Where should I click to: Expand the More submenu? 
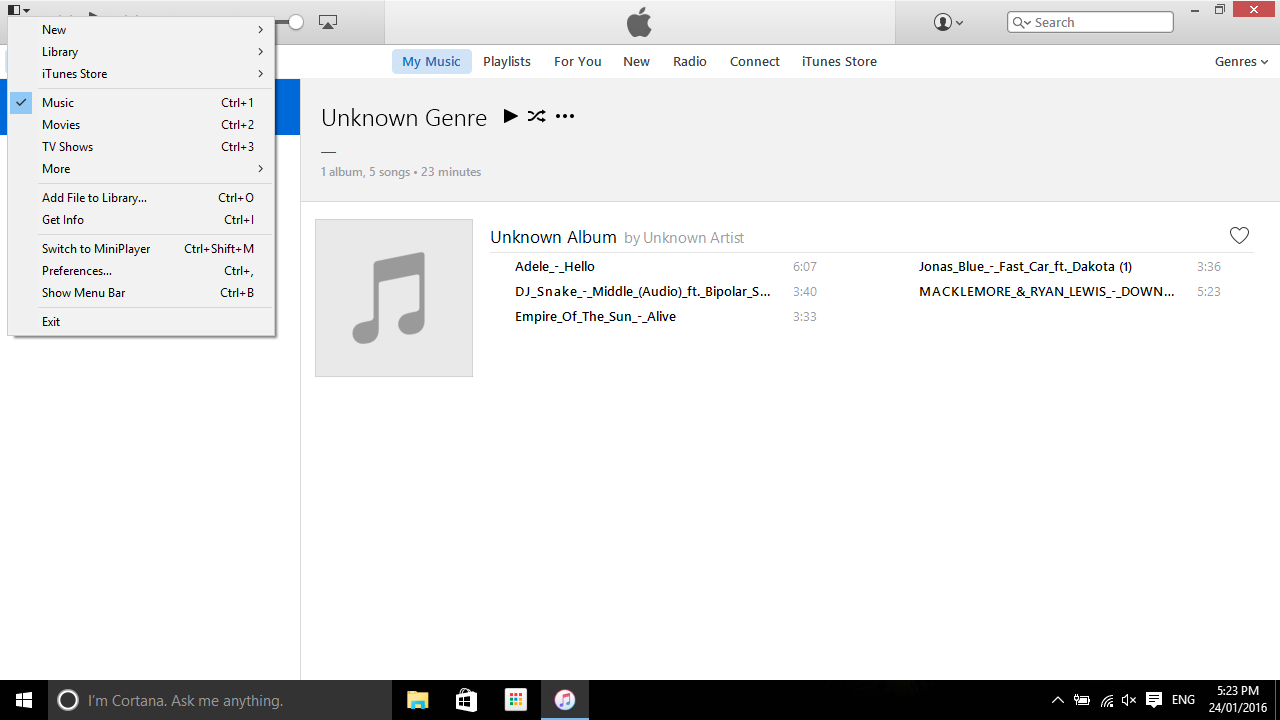tap(141, 169)
